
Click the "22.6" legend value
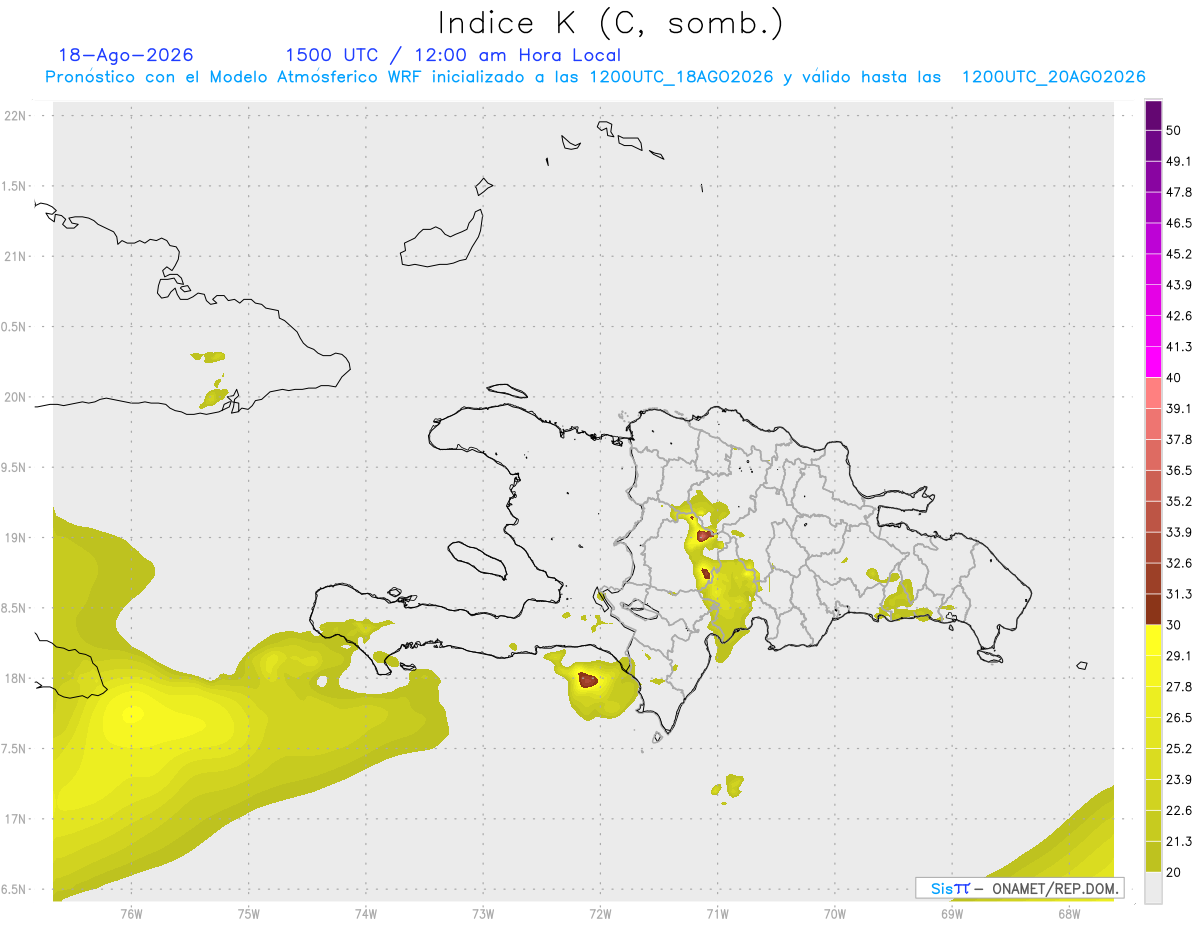pyautogui.click(x=1178, y=810)
